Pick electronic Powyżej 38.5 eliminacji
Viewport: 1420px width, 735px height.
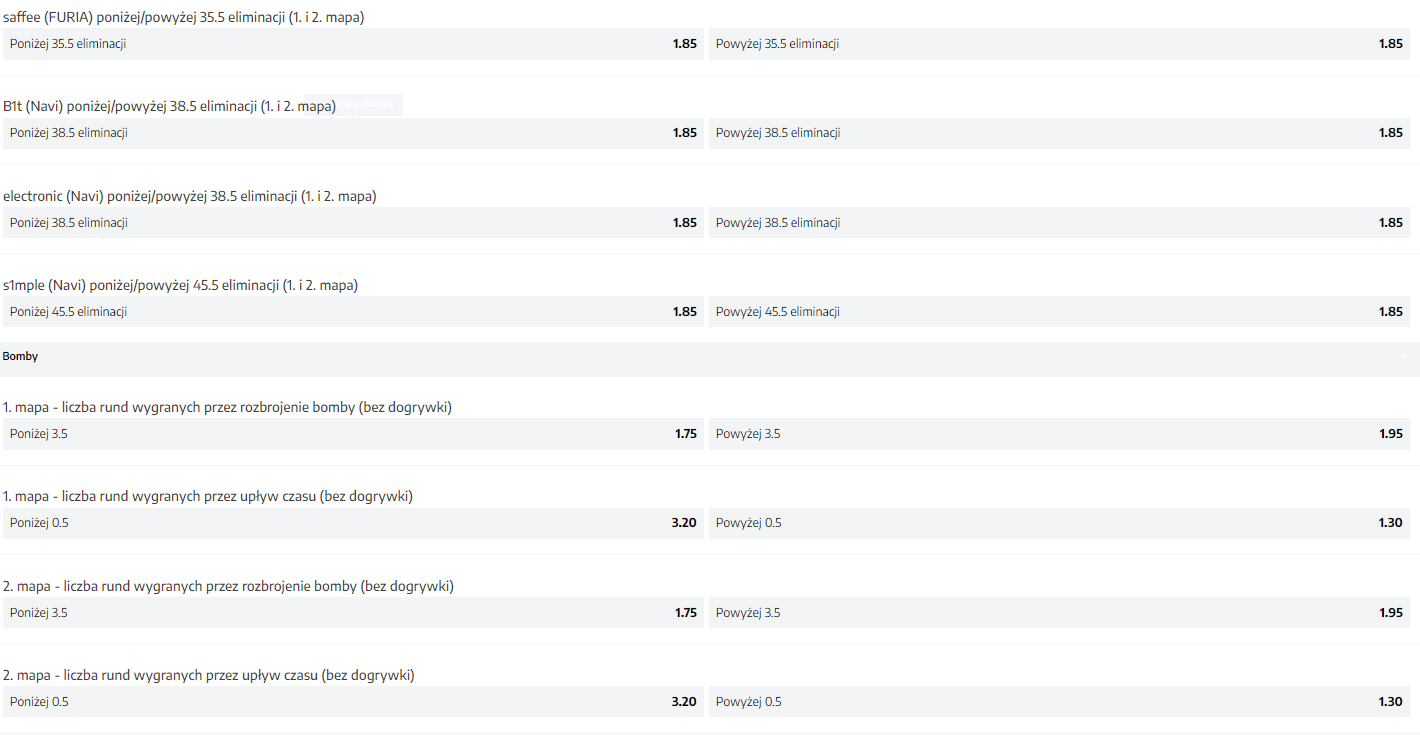(x=1059, y=223)
